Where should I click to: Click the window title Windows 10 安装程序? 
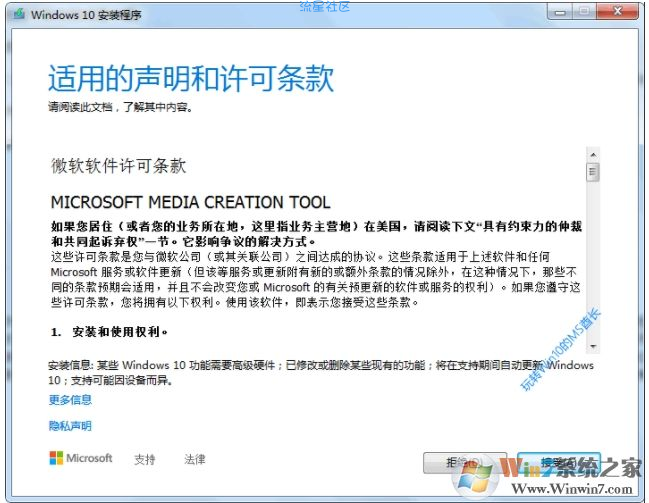coord(86,15)
